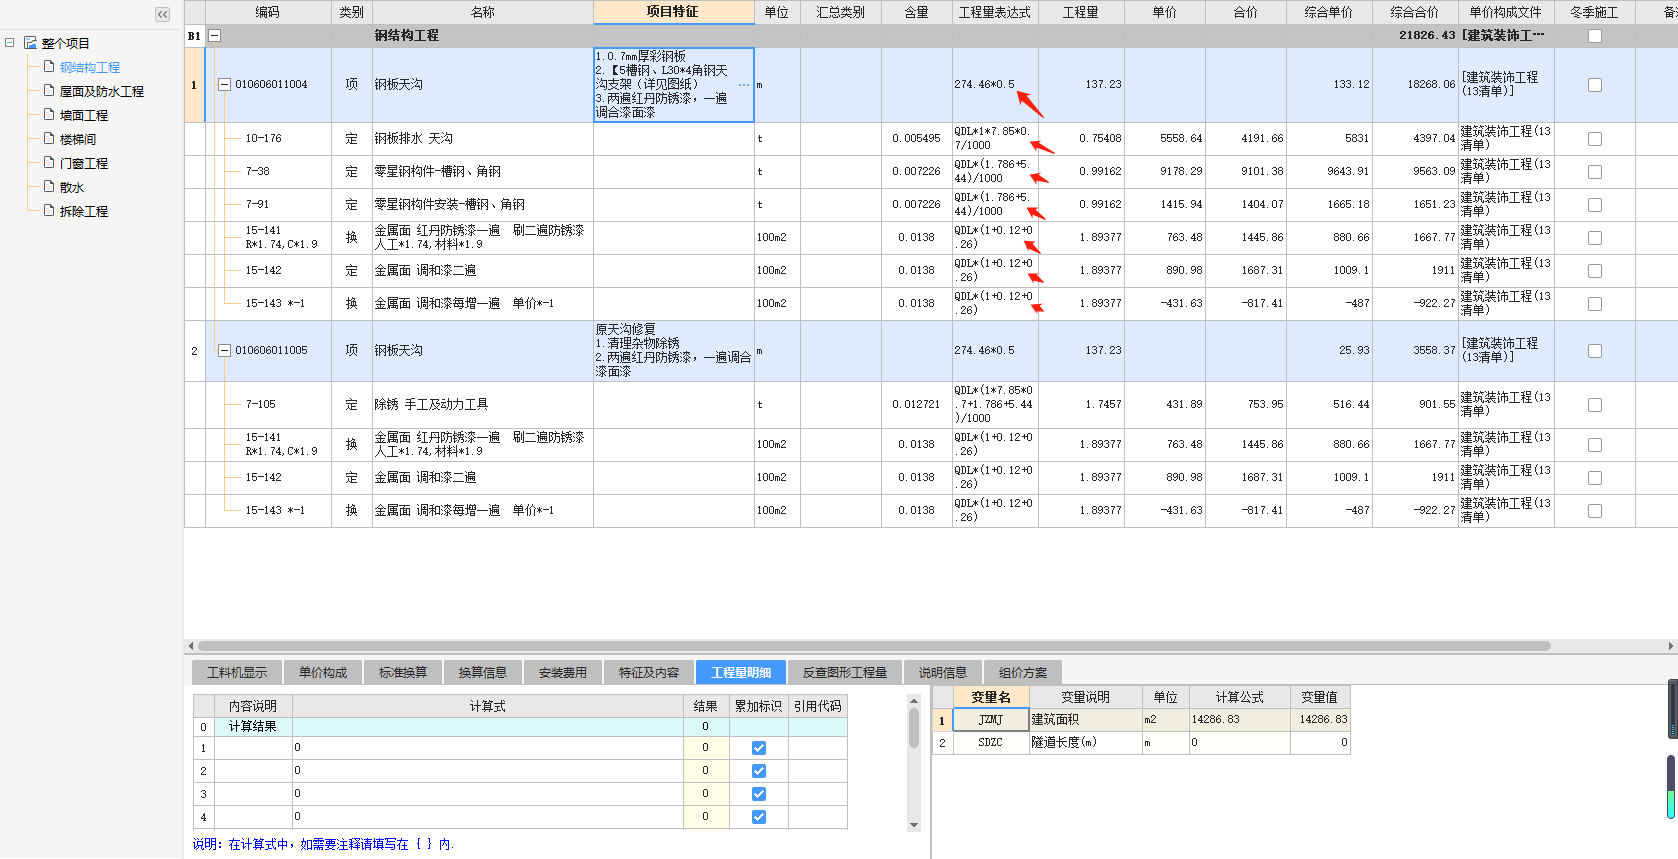Viewport: 1678px width, 859px height.
Task: Toggle 冬季施工 checkbox for item 010606011004
Action: pos(1595,85)
